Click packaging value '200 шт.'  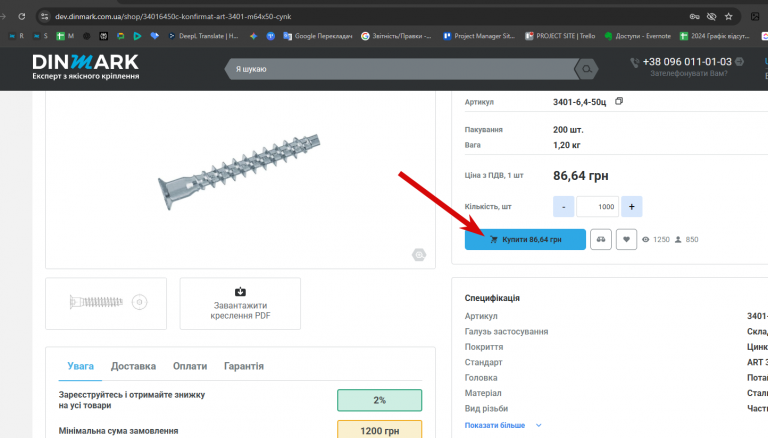pyautogui.click(x=568, y=130)
